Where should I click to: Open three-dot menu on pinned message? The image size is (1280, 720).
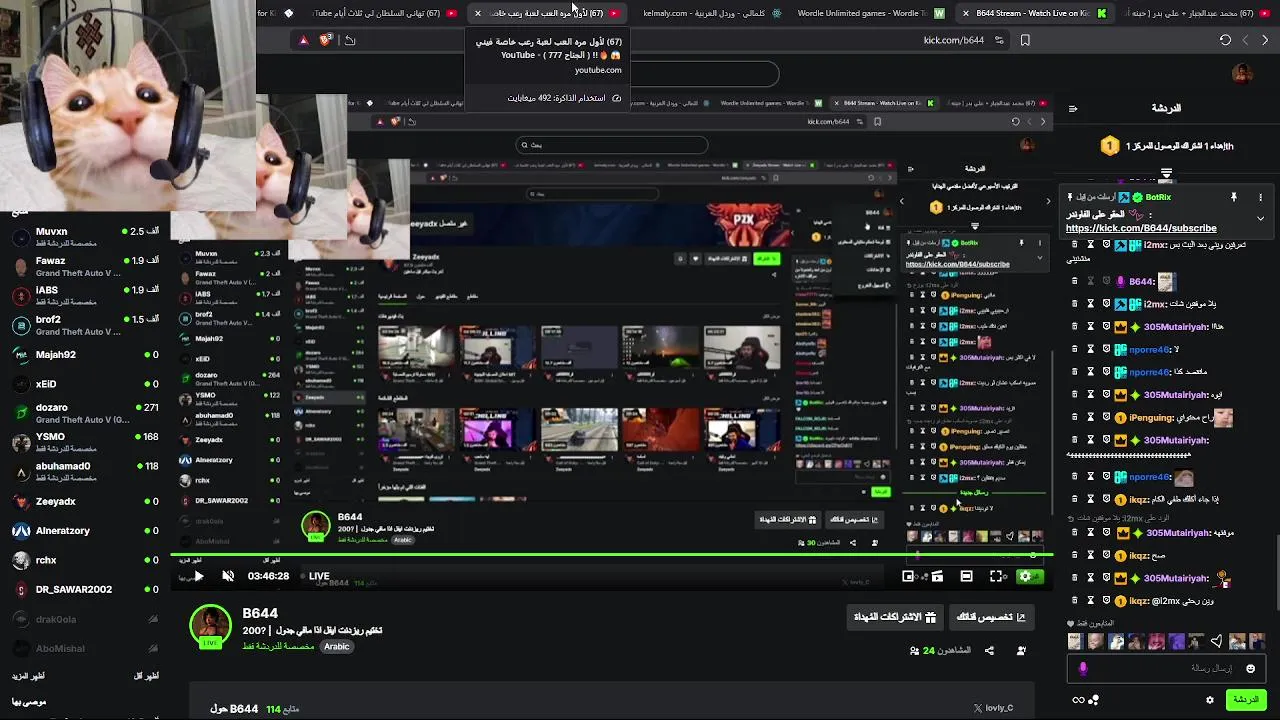(x=1260, y=197)
